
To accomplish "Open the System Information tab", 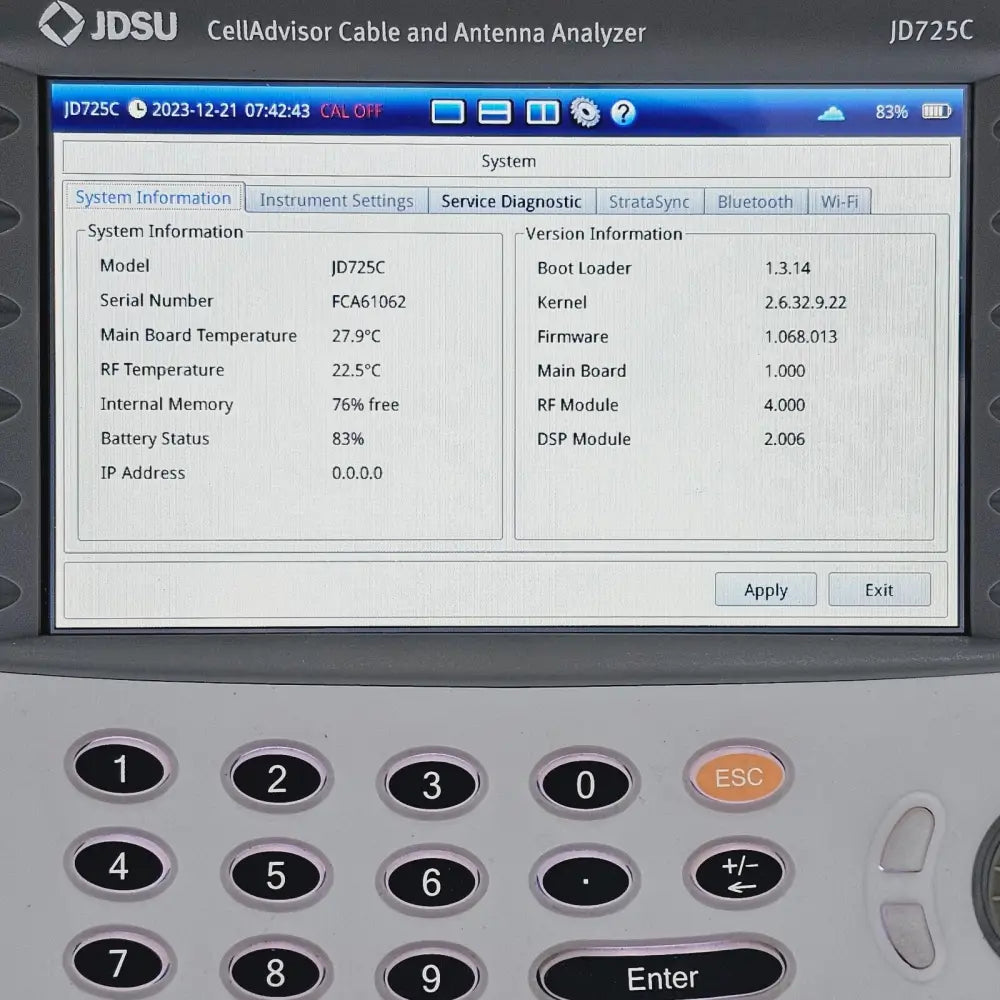I will [153, 198].
